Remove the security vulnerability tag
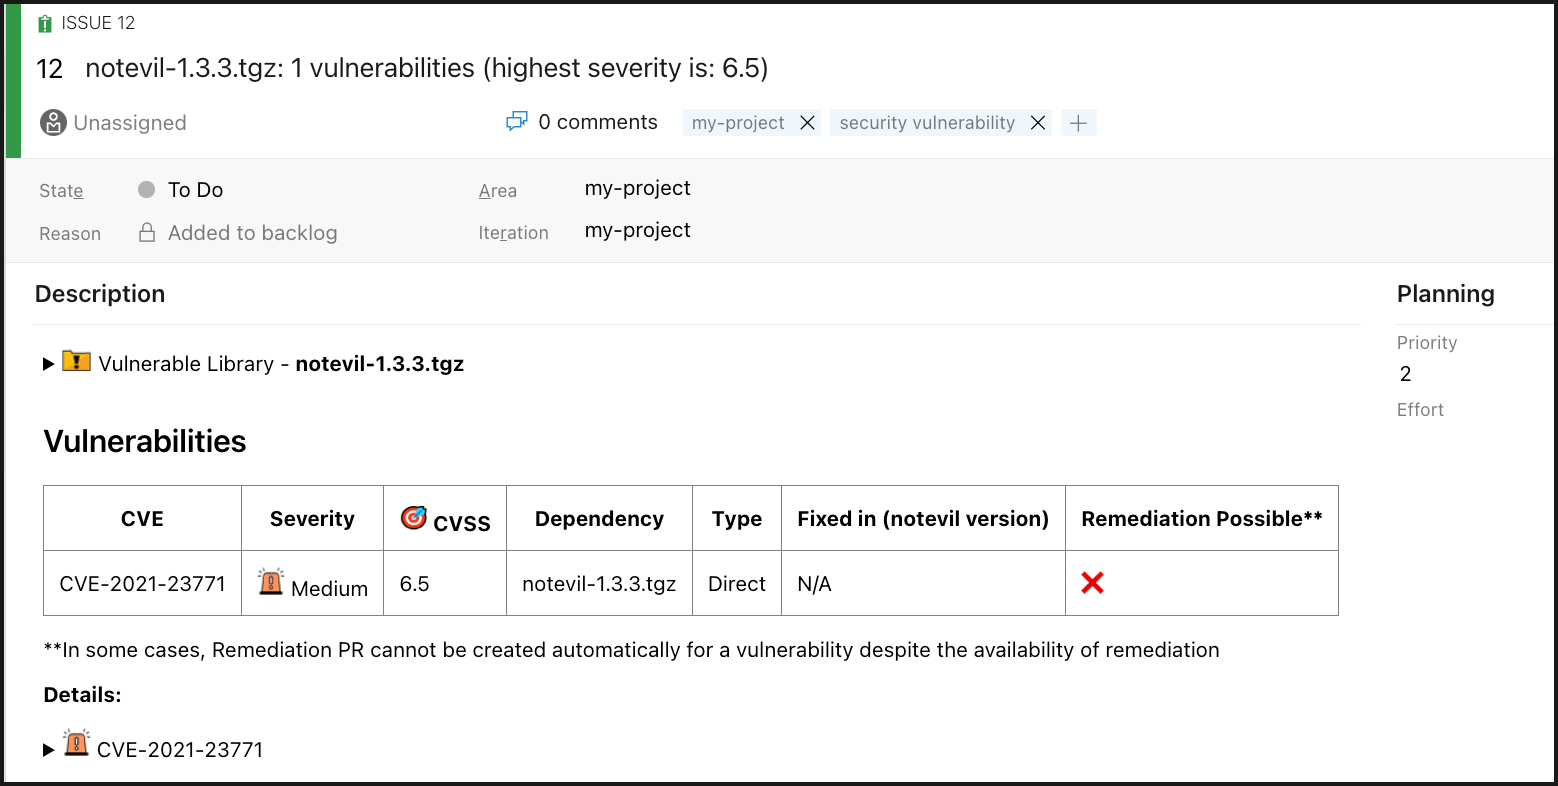 point(1038,123)
